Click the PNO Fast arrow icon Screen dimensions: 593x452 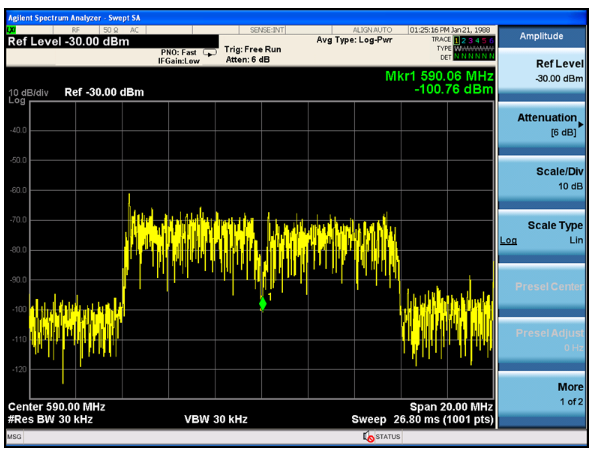click(210, 53)
